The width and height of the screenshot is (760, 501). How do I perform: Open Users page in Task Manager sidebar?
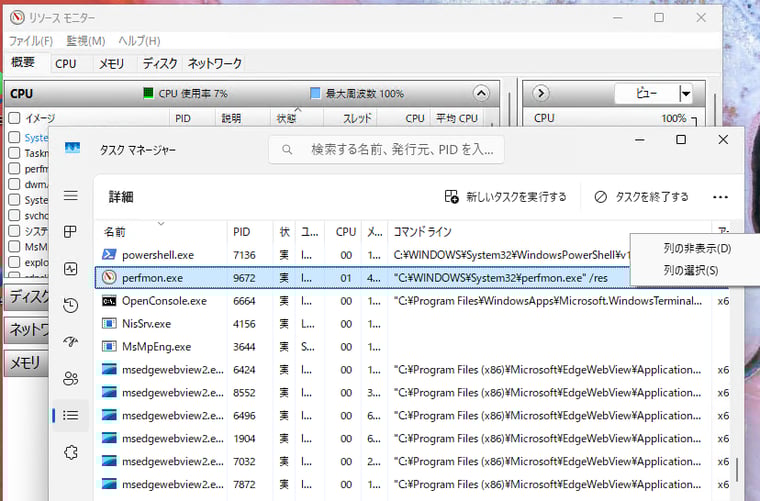coord(71,378)
